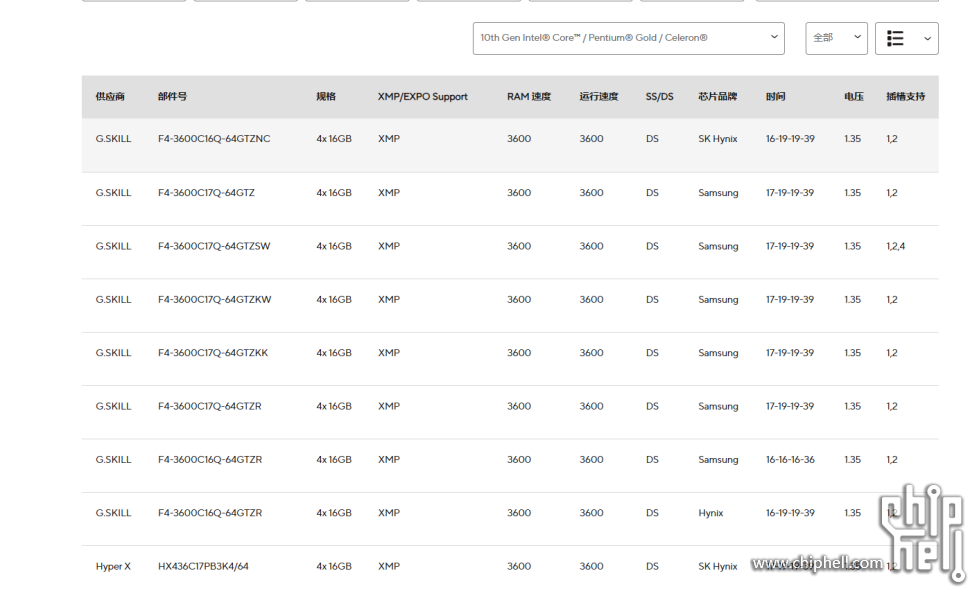
Task: Select part number F4-3600C17Q-64GTZR
Action: (210, 406)
